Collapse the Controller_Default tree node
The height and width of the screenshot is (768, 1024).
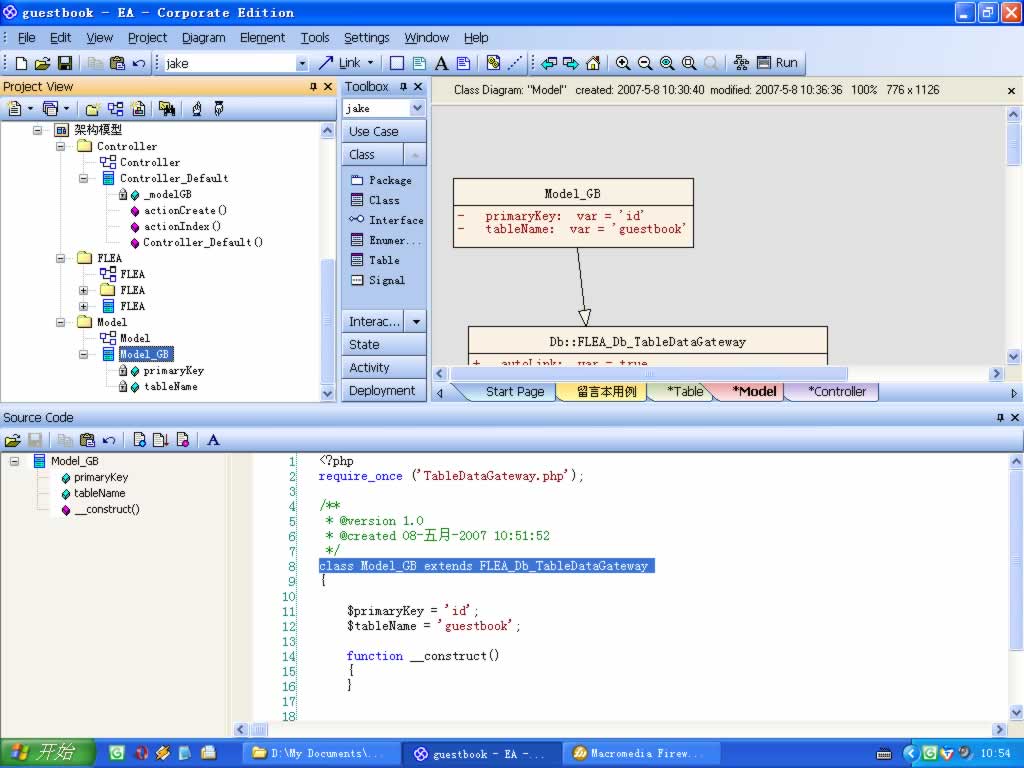pos(84,178)
